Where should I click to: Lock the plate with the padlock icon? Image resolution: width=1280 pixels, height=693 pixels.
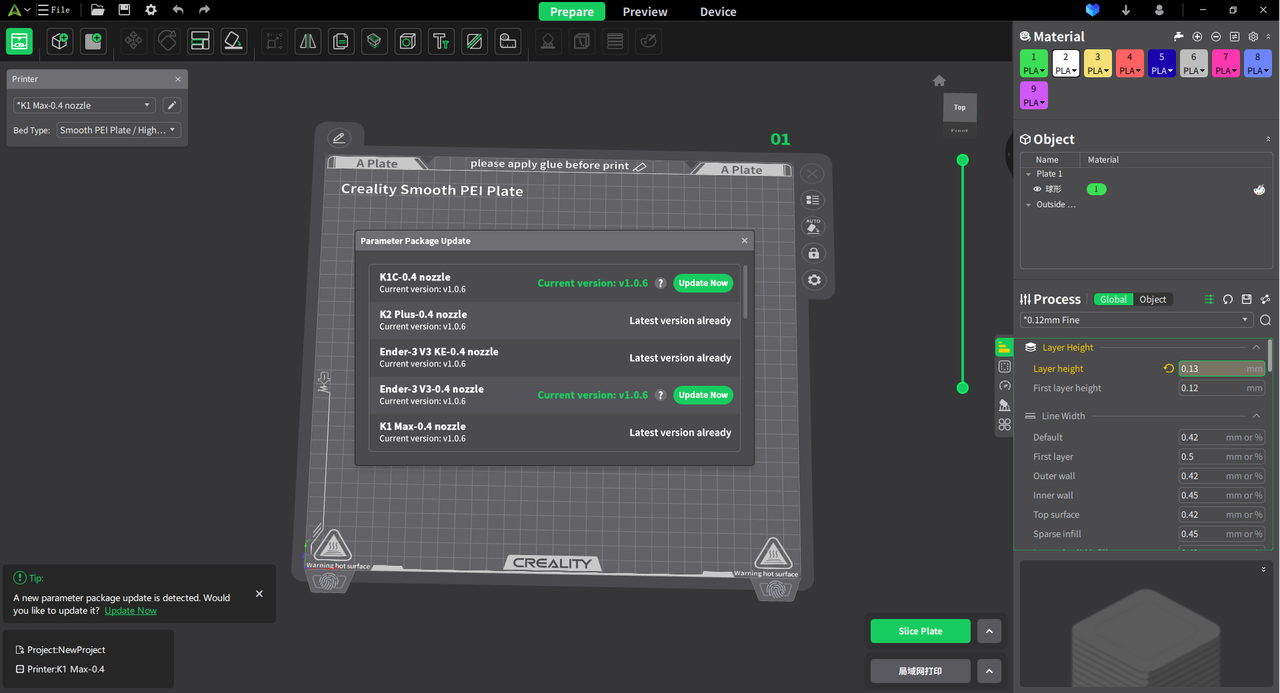[x=813, y=253]
